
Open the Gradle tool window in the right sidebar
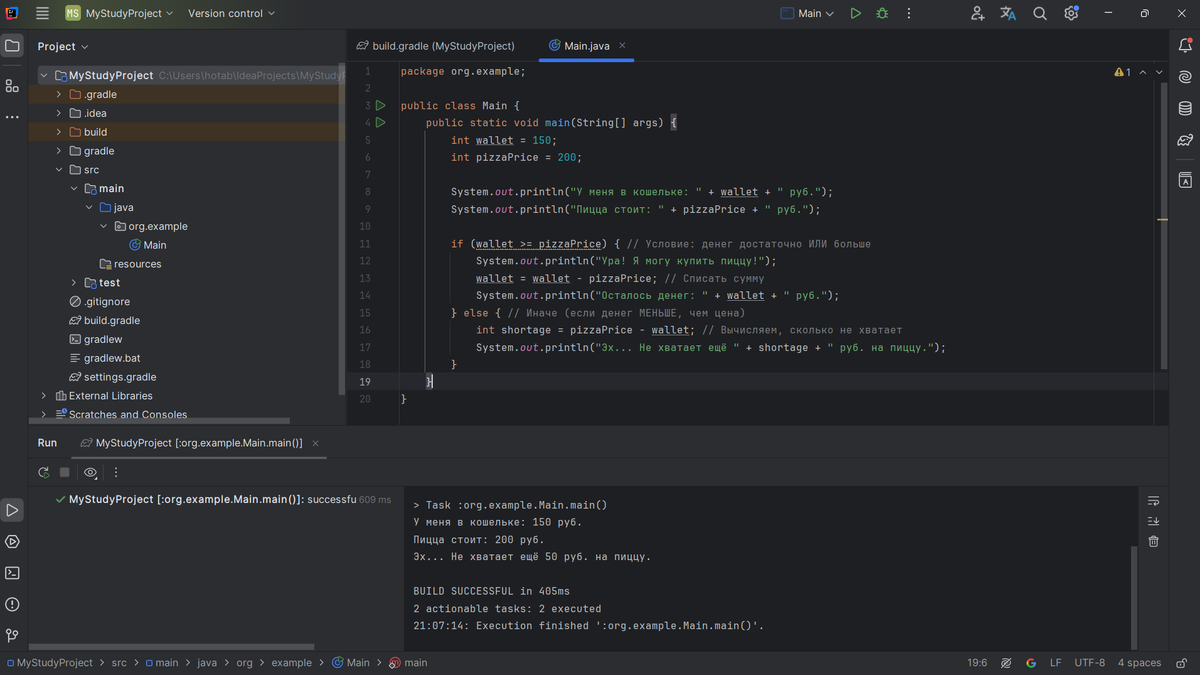1185,140
